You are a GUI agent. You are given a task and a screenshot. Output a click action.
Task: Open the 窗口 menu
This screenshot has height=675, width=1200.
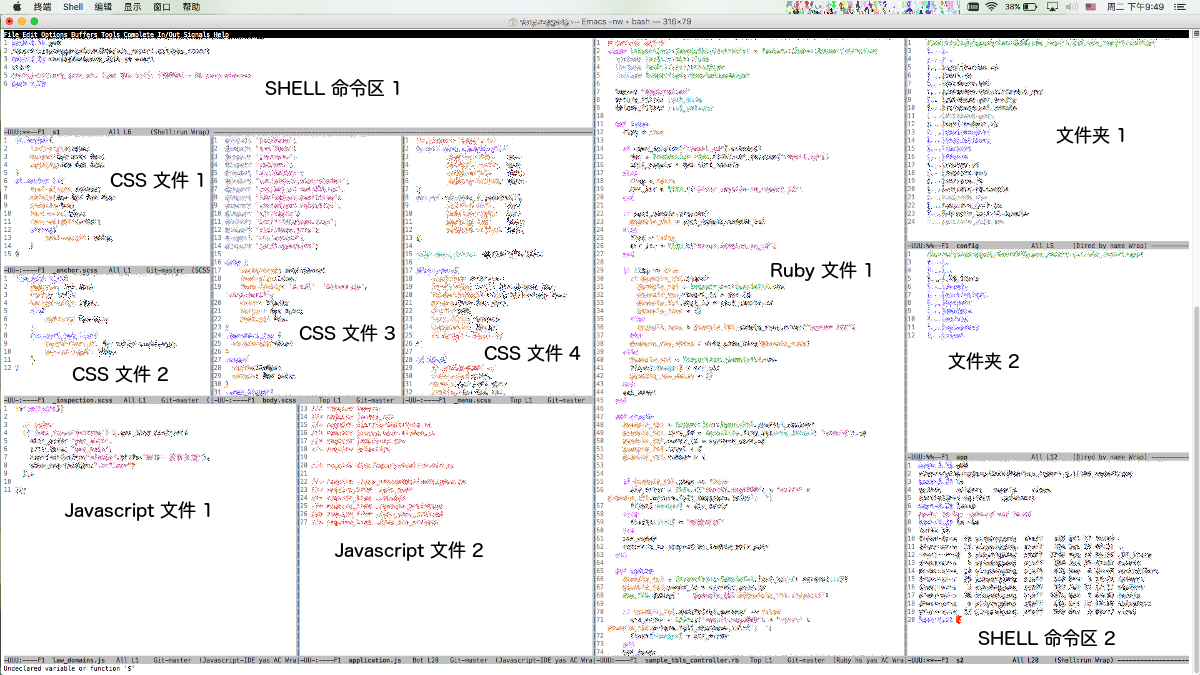tap(162, 6)
